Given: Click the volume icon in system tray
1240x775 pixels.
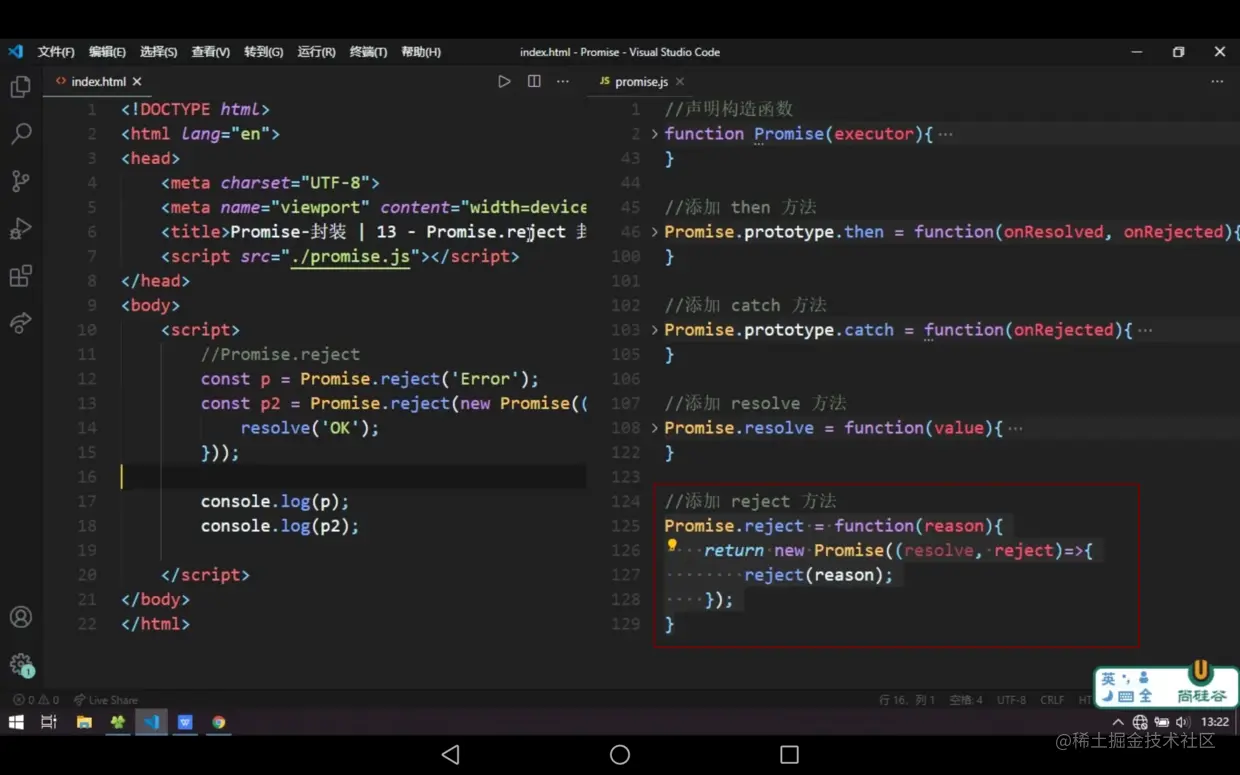Looking at the screenshot, I should (1183, 722).
